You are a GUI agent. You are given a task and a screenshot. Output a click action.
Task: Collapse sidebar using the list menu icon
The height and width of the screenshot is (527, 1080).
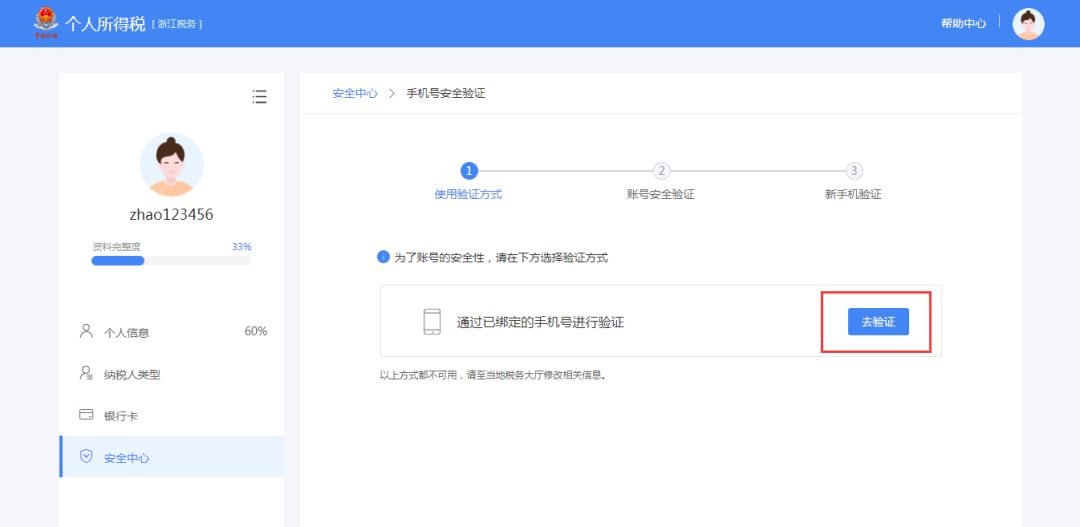point(259,97)
